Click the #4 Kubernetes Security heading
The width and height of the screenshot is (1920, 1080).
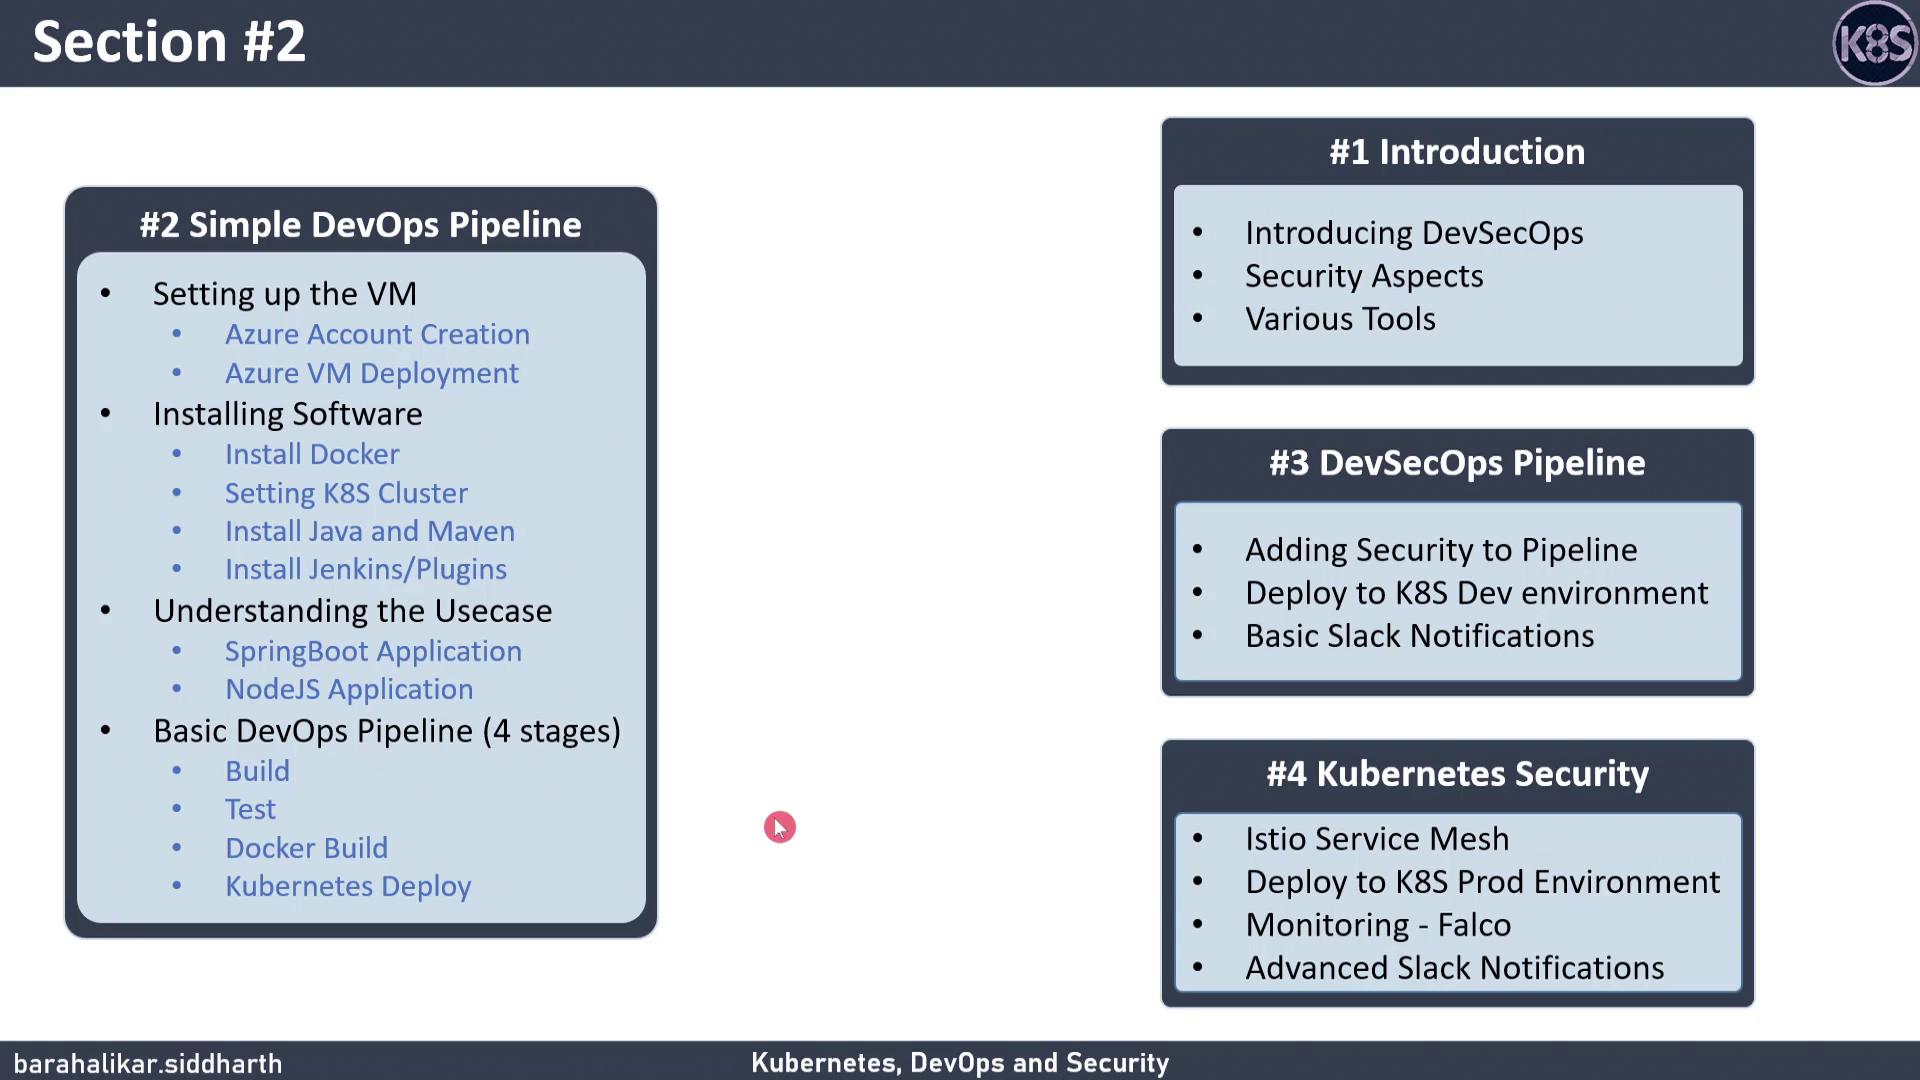point(1457,774)
